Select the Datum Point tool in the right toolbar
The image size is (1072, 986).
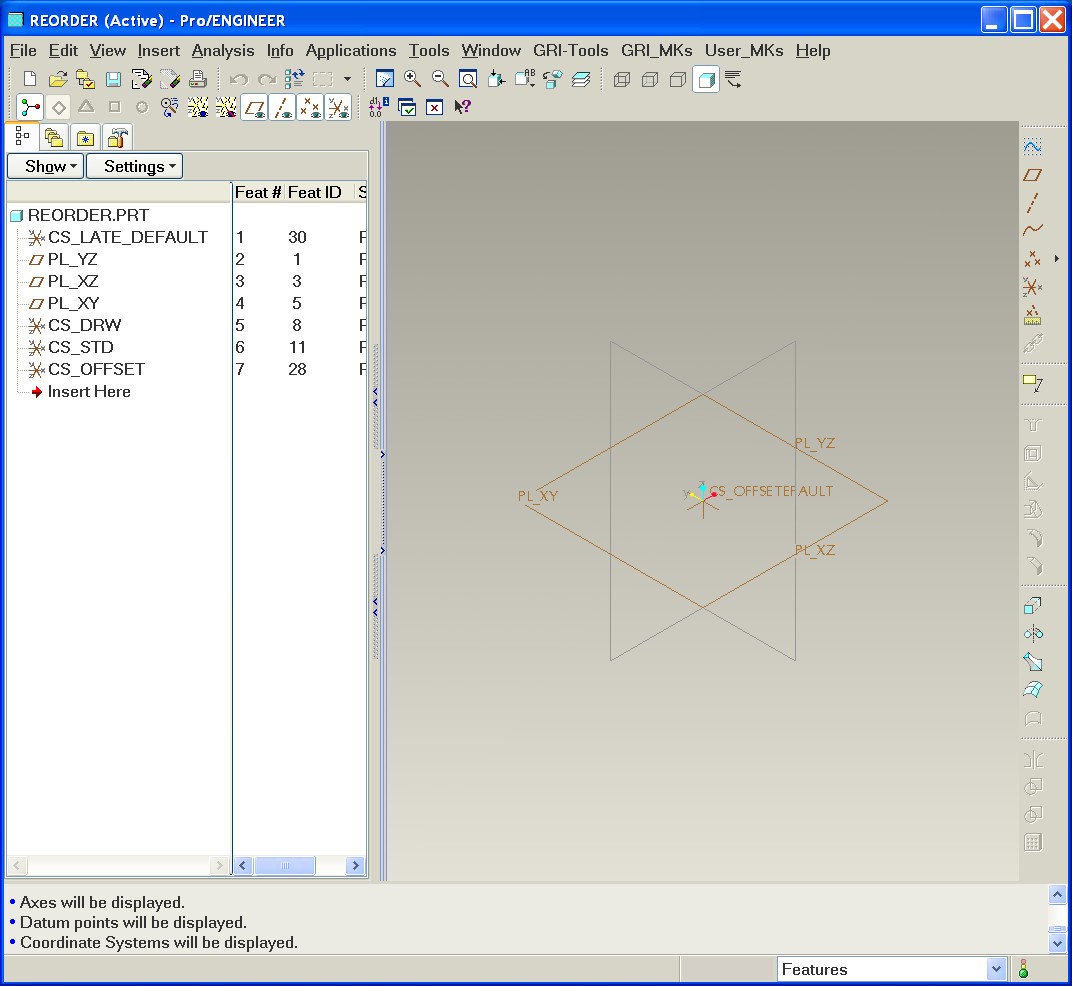point(1033,258)
